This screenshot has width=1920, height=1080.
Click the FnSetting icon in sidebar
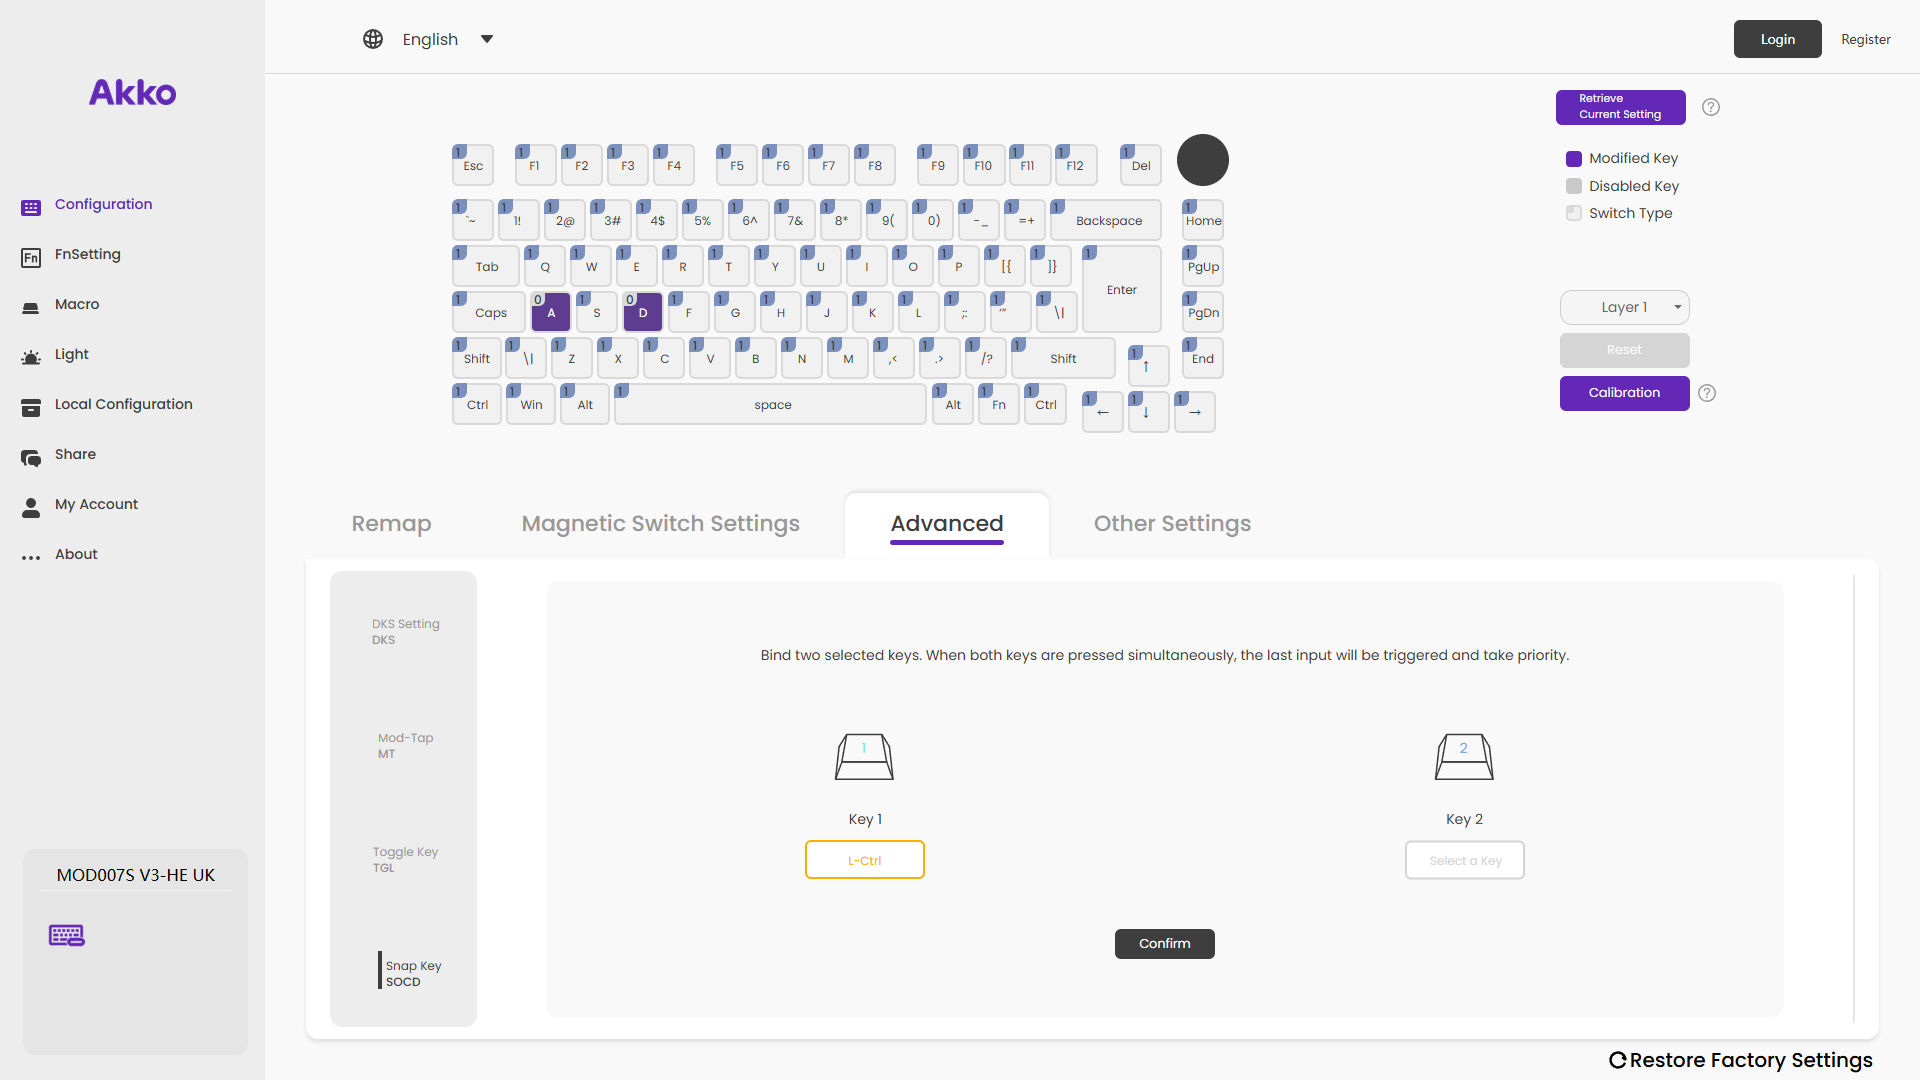pos(31,258)
